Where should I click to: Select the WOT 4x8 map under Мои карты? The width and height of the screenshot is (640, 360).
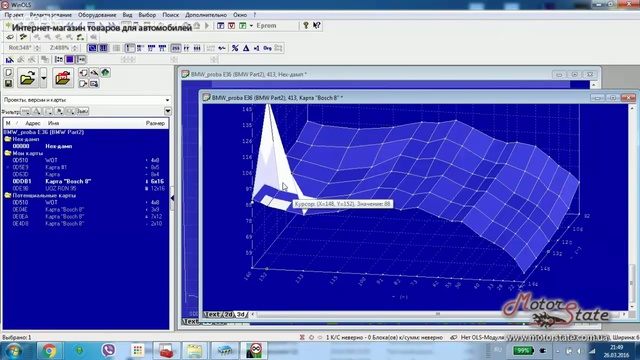click(x=86, y=160)
